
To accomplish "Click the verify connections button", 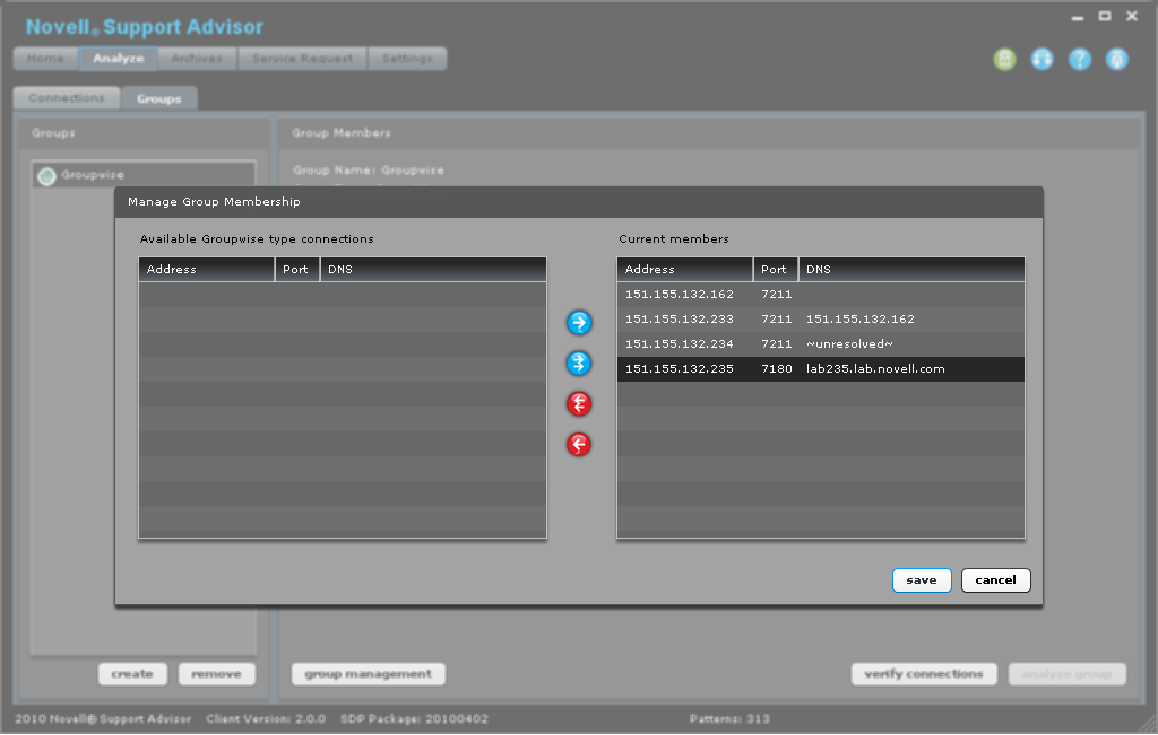I will 924,674.
